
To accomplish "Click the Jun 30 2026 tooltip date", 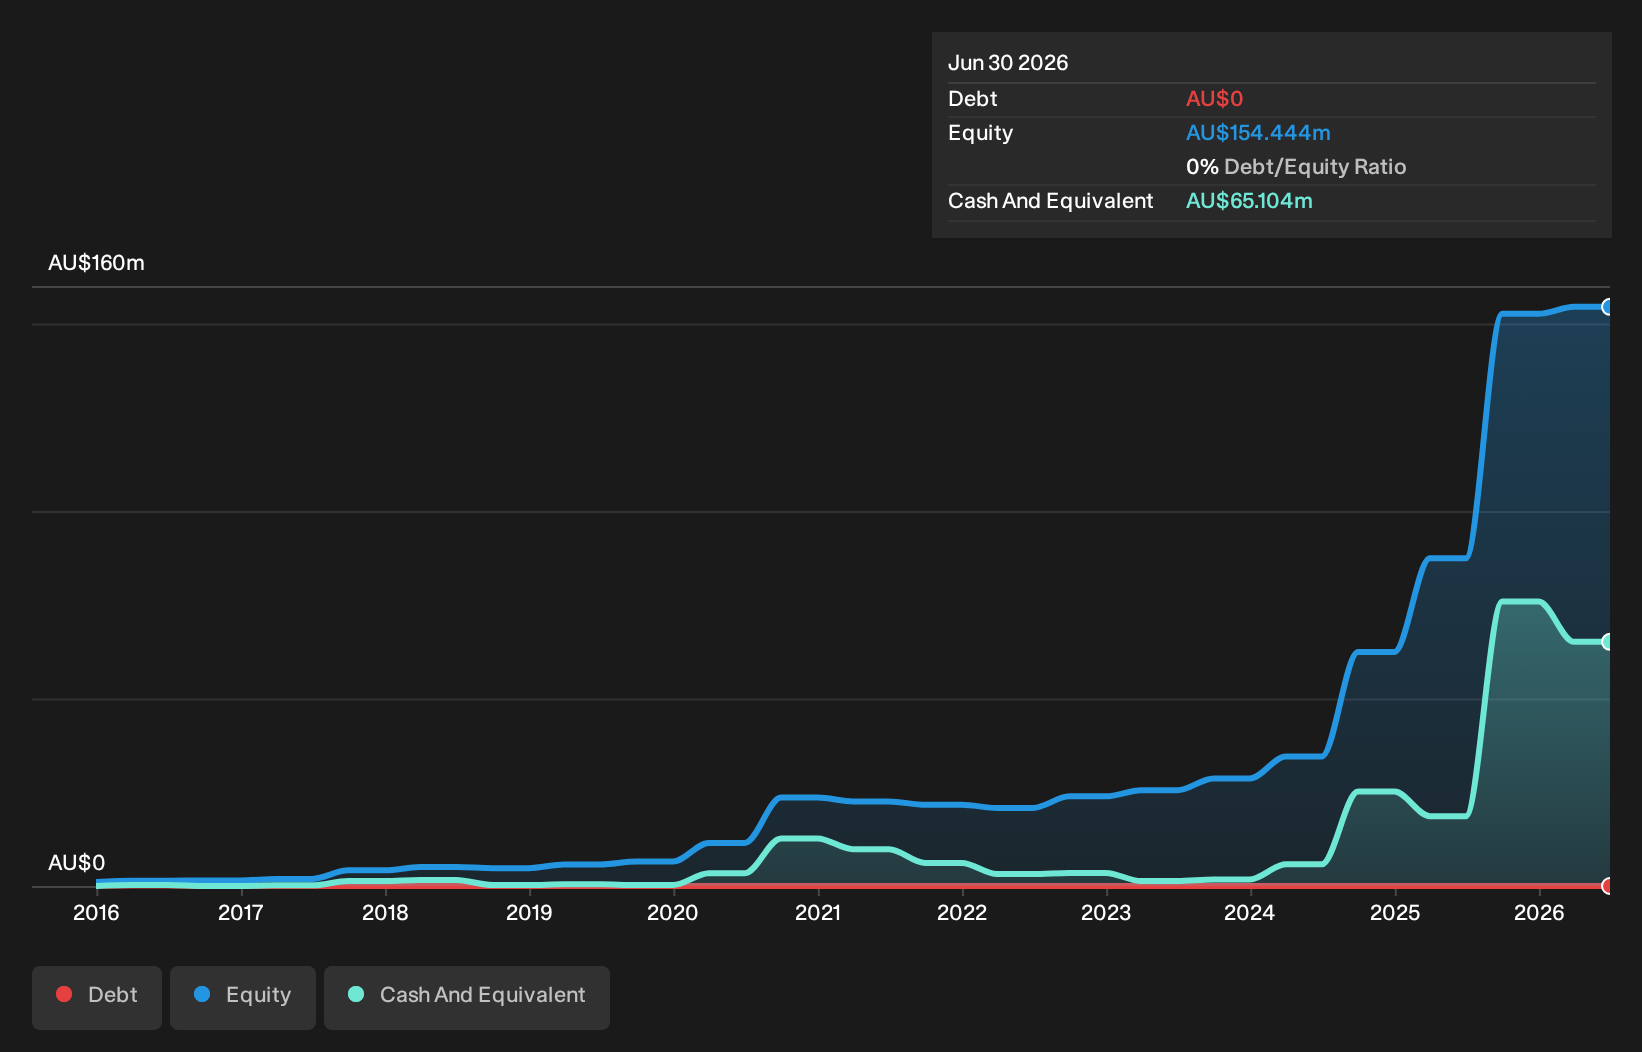I will [x=1008, y=63].
